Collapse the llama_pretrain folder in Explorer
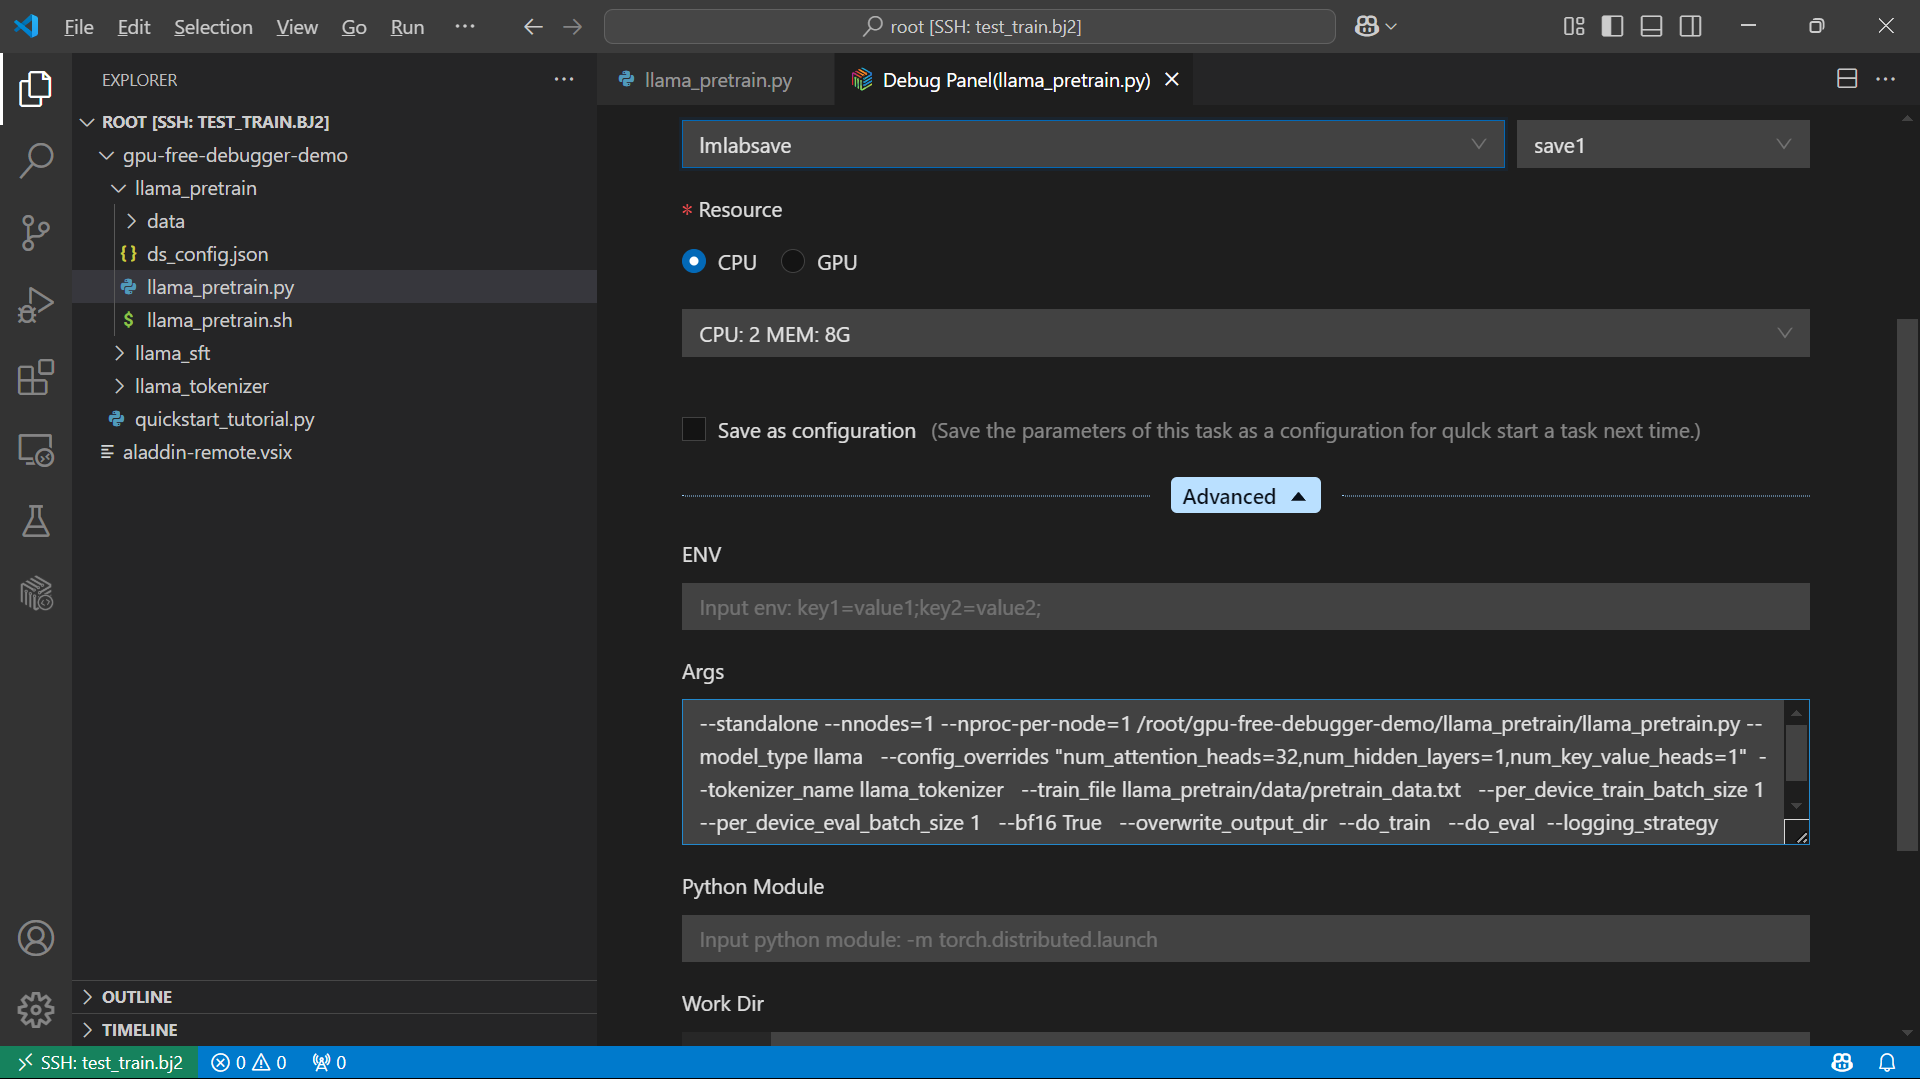 pos(119,188)
